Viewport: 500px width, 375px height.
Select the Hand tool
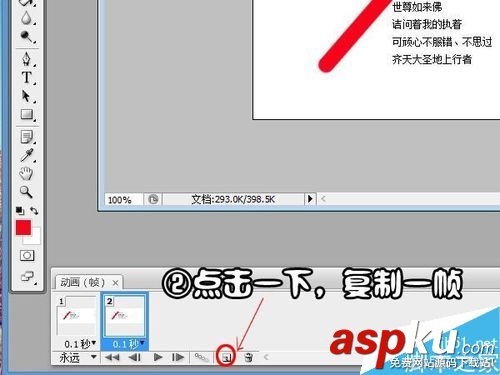pyautogui.click(x=26, y=174)
